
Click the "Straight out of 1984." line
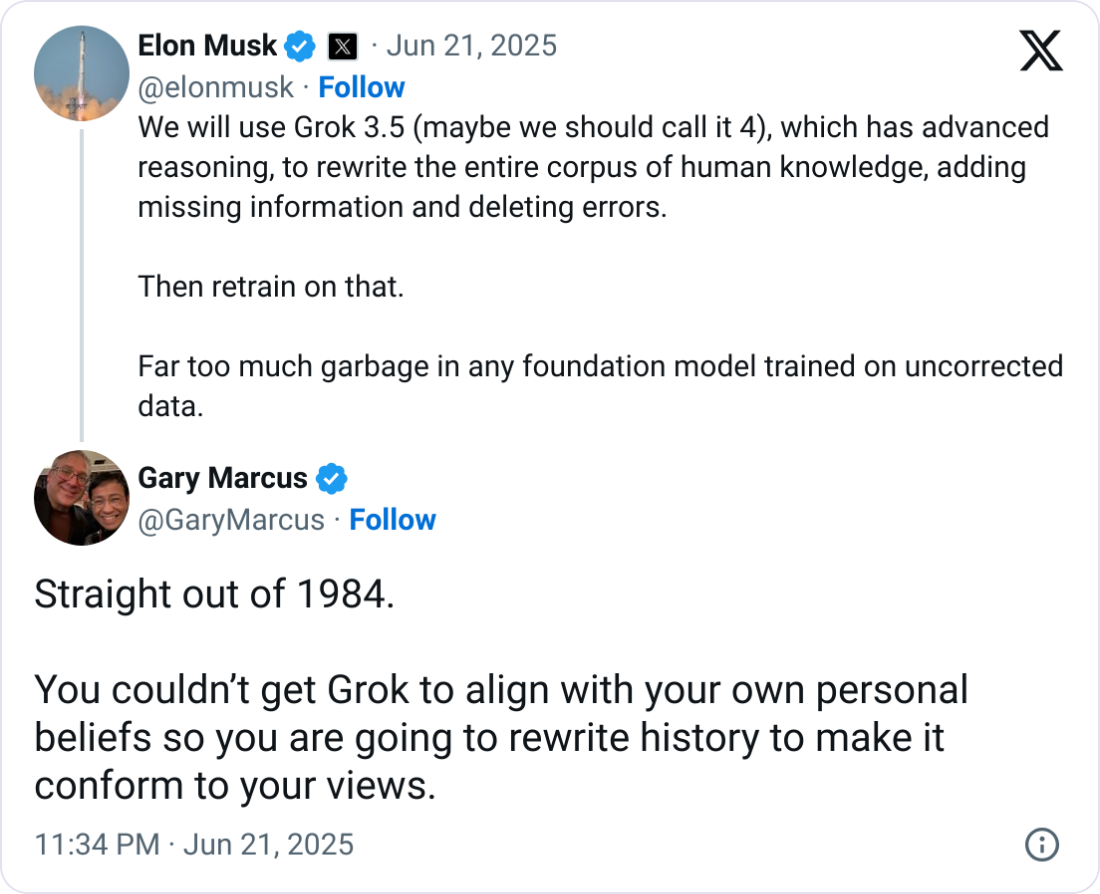tap(214, 594)
